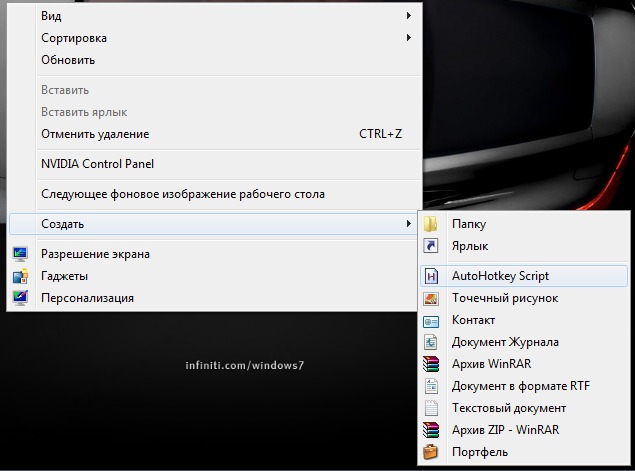635x471 pixels.
Task: Create a Документ в формате RTF
Action: point(524,386)
